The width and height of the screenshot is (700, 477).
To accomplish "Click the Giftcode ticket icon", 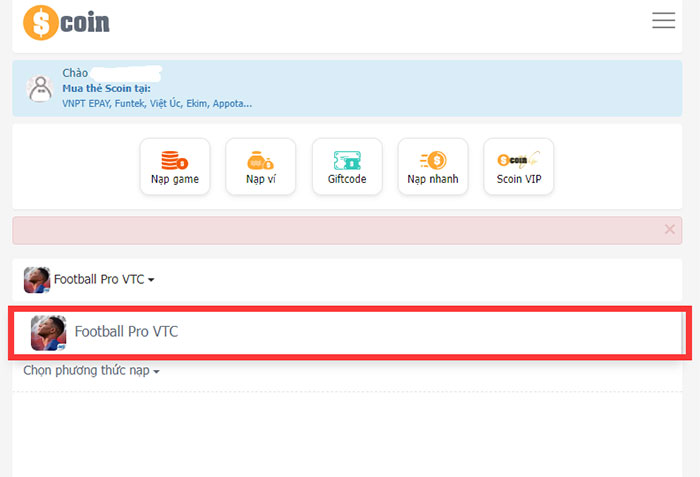I will [x=347, y=160].
